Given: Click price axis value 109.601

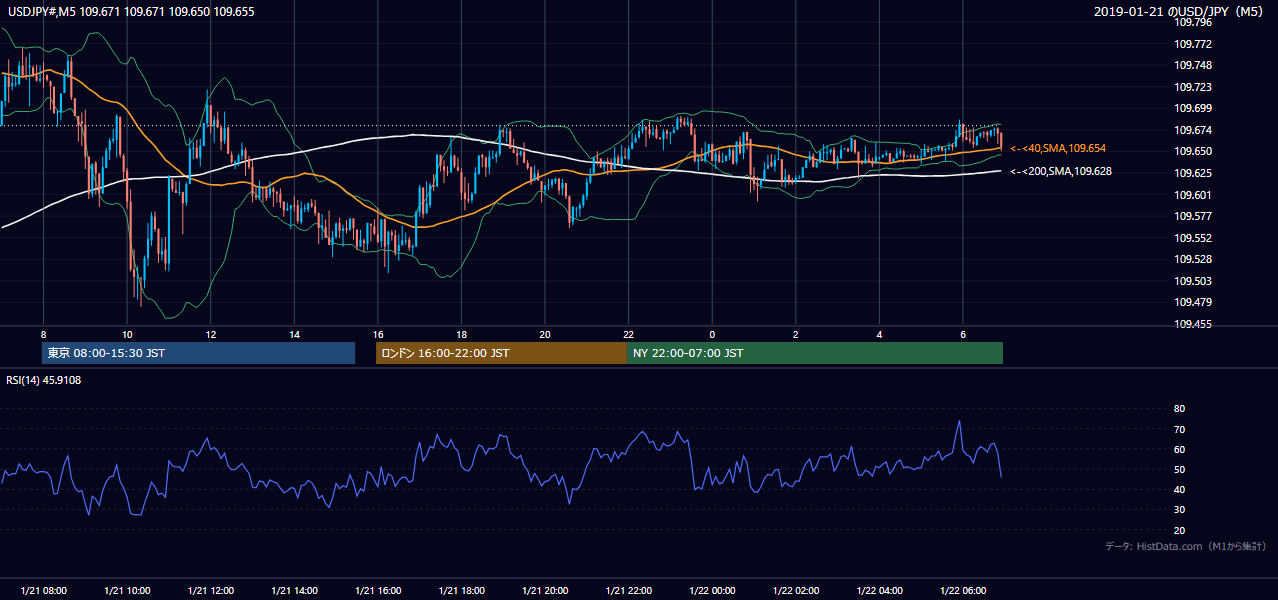Looking at the screenshot, I should click(1193, 195).
